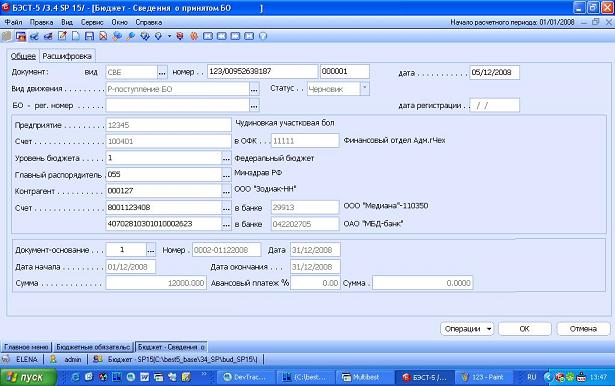The image size is (615, 386).
Task: Click the Сумма field showing 12000.000
Action: point(156,283)
